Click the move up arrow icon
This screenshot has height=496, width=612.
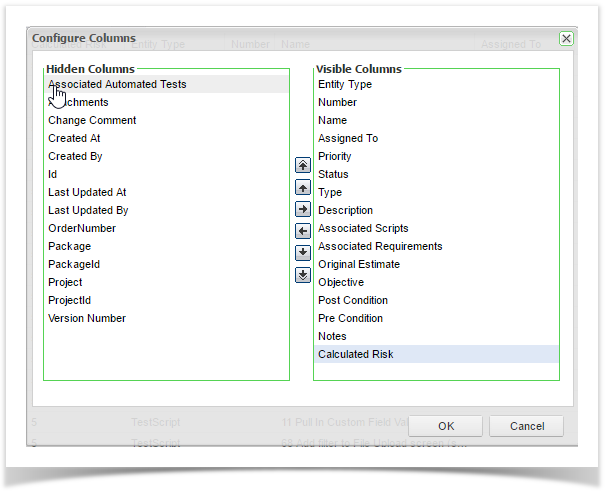[302, 188]
